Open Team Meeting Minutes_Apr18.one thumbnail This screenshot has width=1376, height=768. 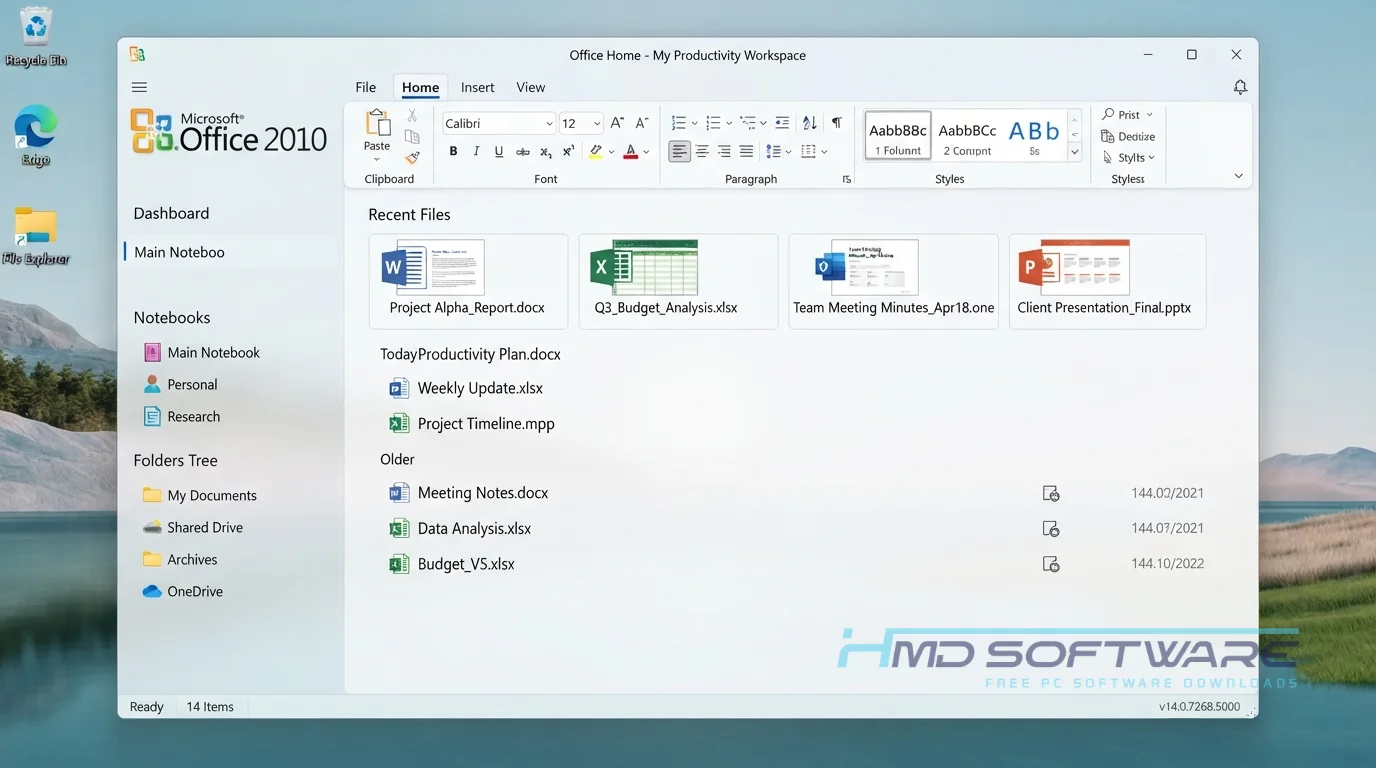coord(893,281)
